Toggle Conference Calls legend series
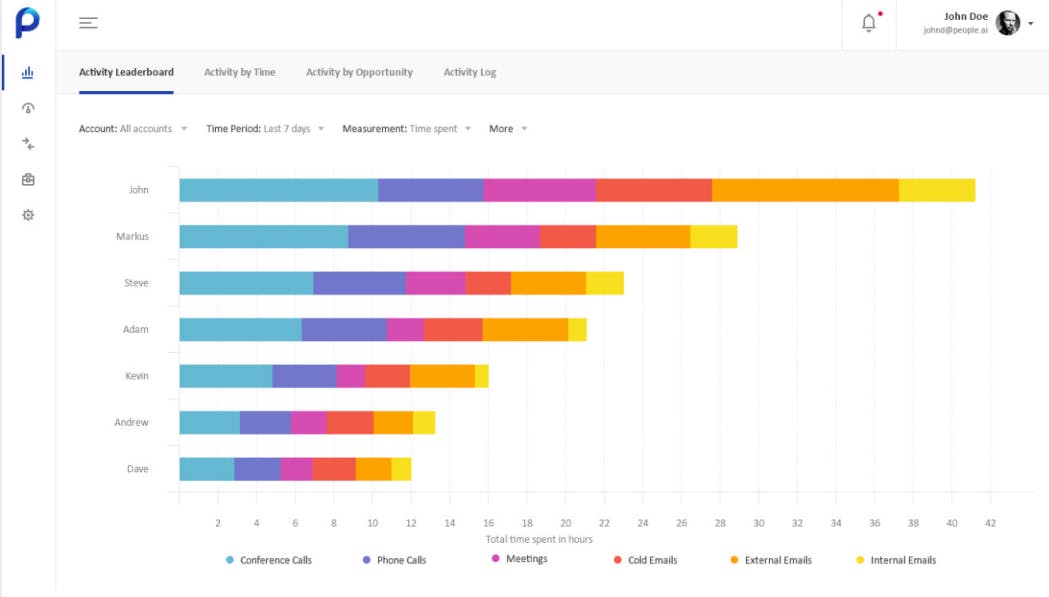Viewport: 1049px width, 597px height. (269, 560)
